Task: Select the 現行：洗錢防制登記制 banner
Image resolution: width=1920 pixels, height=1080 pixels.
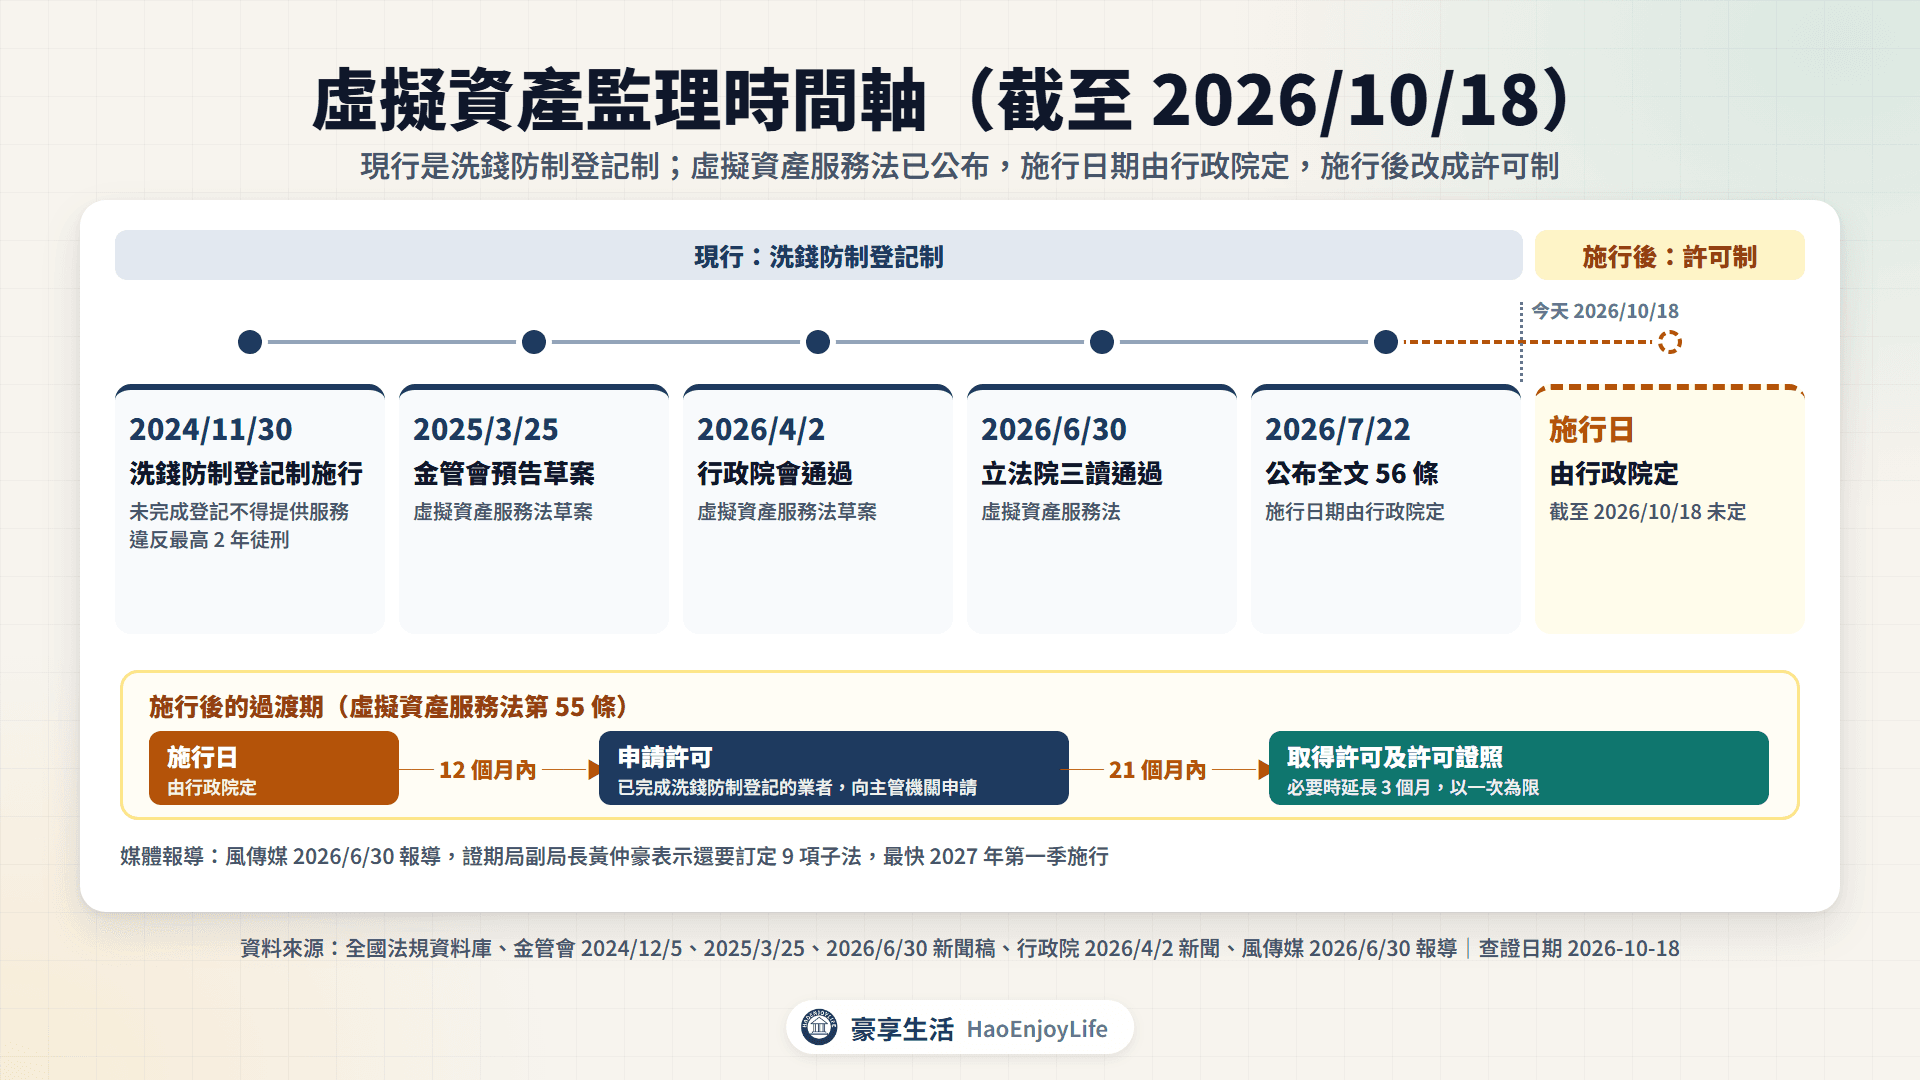Action: click(819, 256)
